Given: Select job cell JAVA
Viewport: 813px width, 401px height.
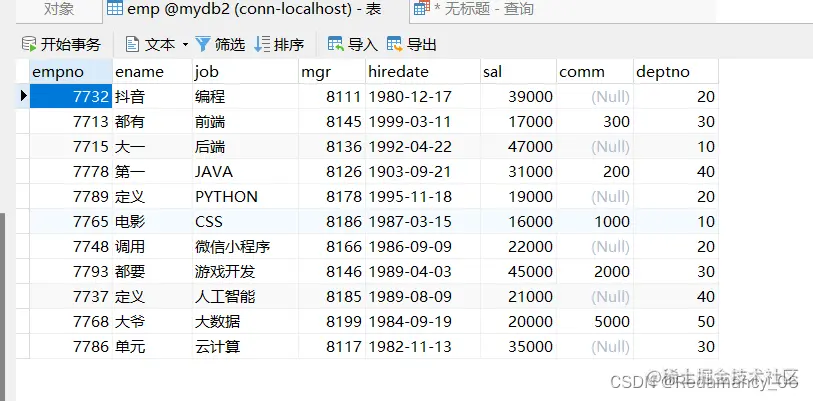Looking at the screenshot, I should click(246, 171).
